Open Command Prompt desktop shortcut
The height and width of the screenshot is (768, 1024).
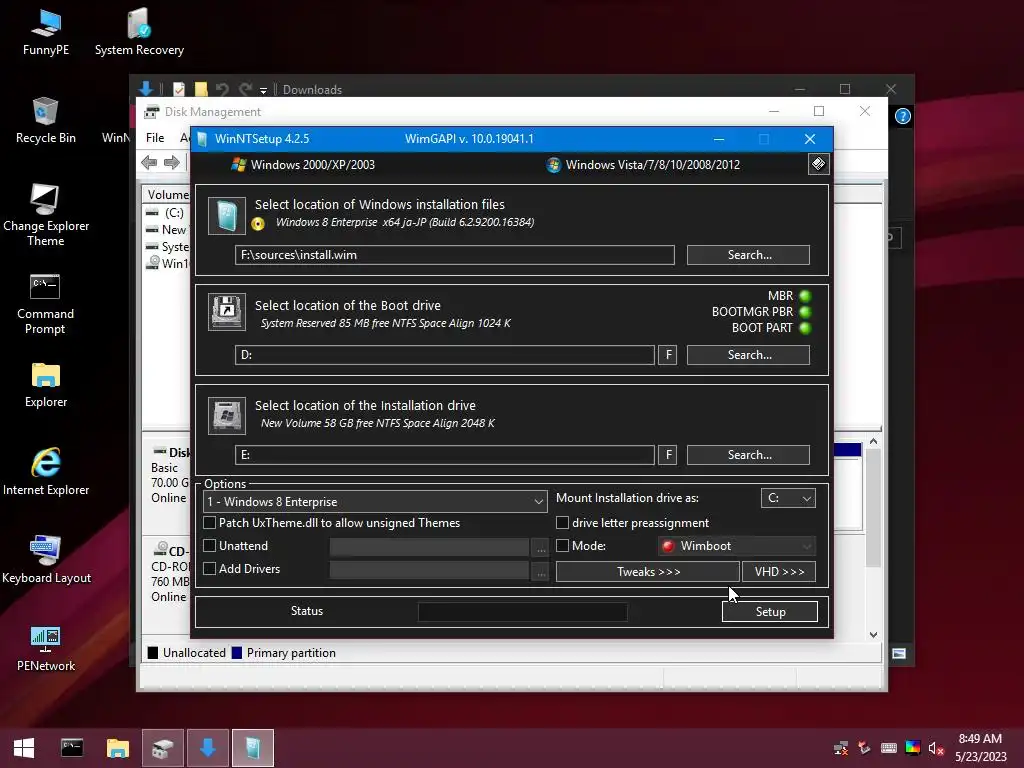45,304
